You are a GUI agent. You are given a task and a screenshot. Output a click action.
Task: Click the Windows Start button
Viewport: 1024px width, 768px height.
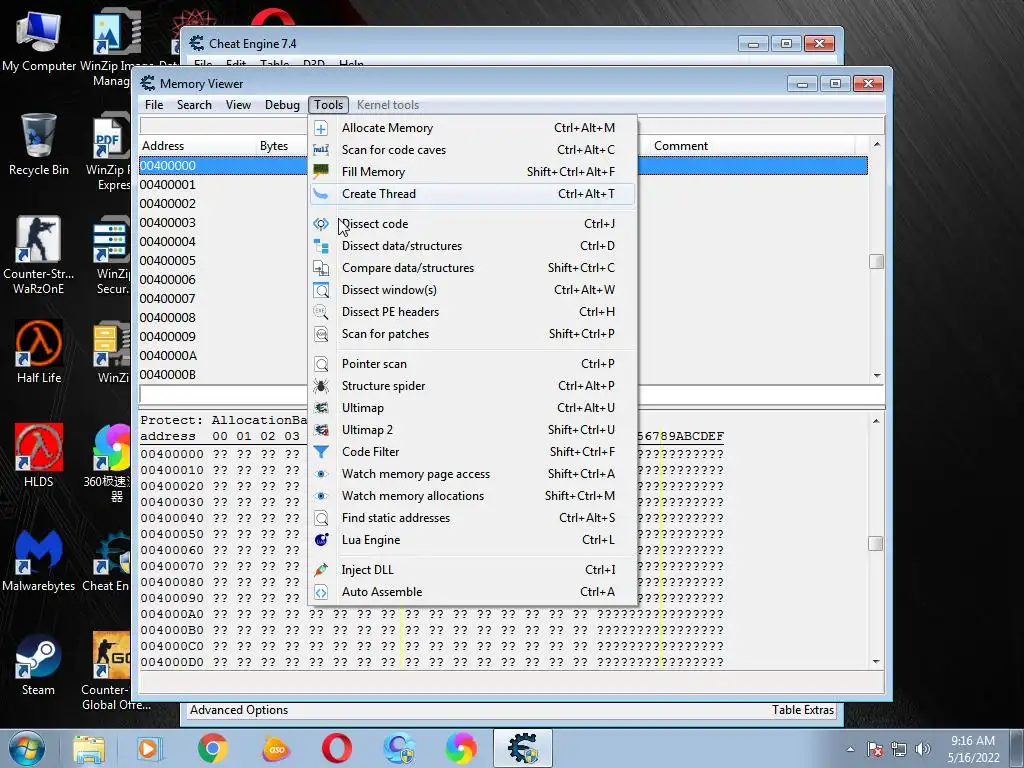pyautogui.click(x=26, y=748)
